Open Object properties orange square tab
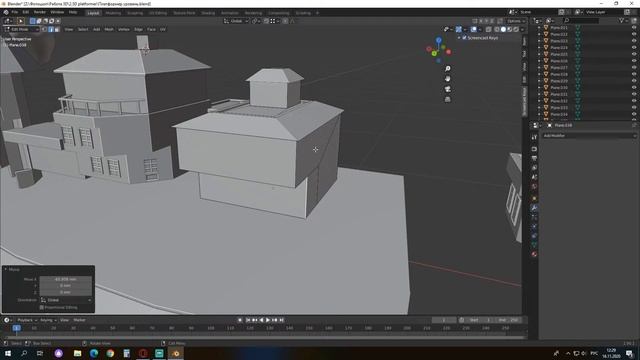The height and width of the screenshot is (360, 640). (534, 198)
